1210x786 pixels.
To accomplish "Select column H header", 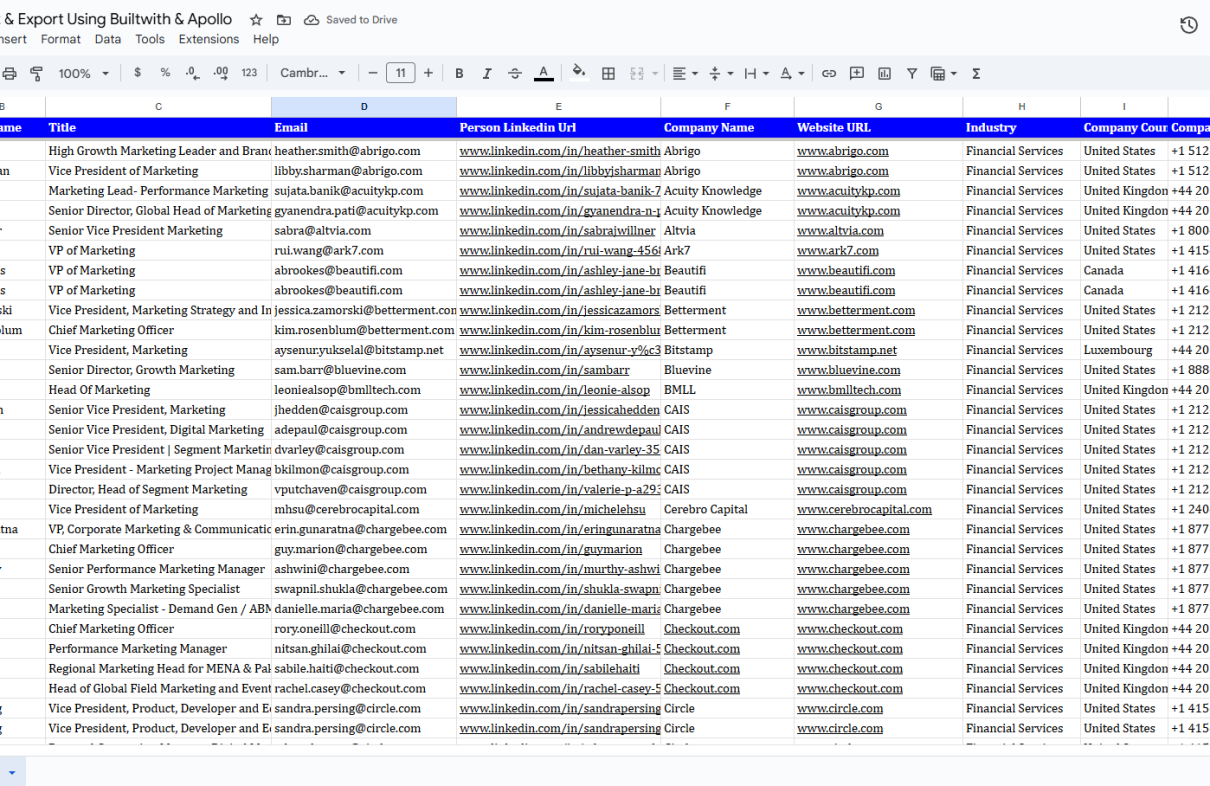I will click(x=1021, y=106).
